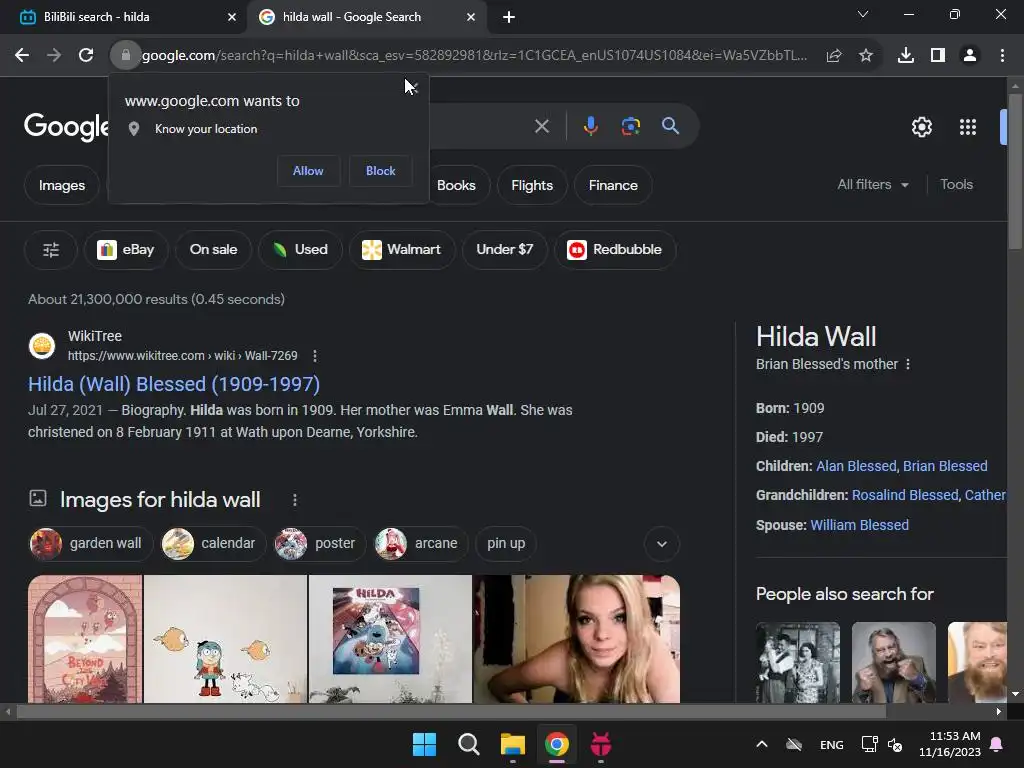Open the Windows Start menu
The height and width of the screenshot is (768, 1024).
(424, 744)
